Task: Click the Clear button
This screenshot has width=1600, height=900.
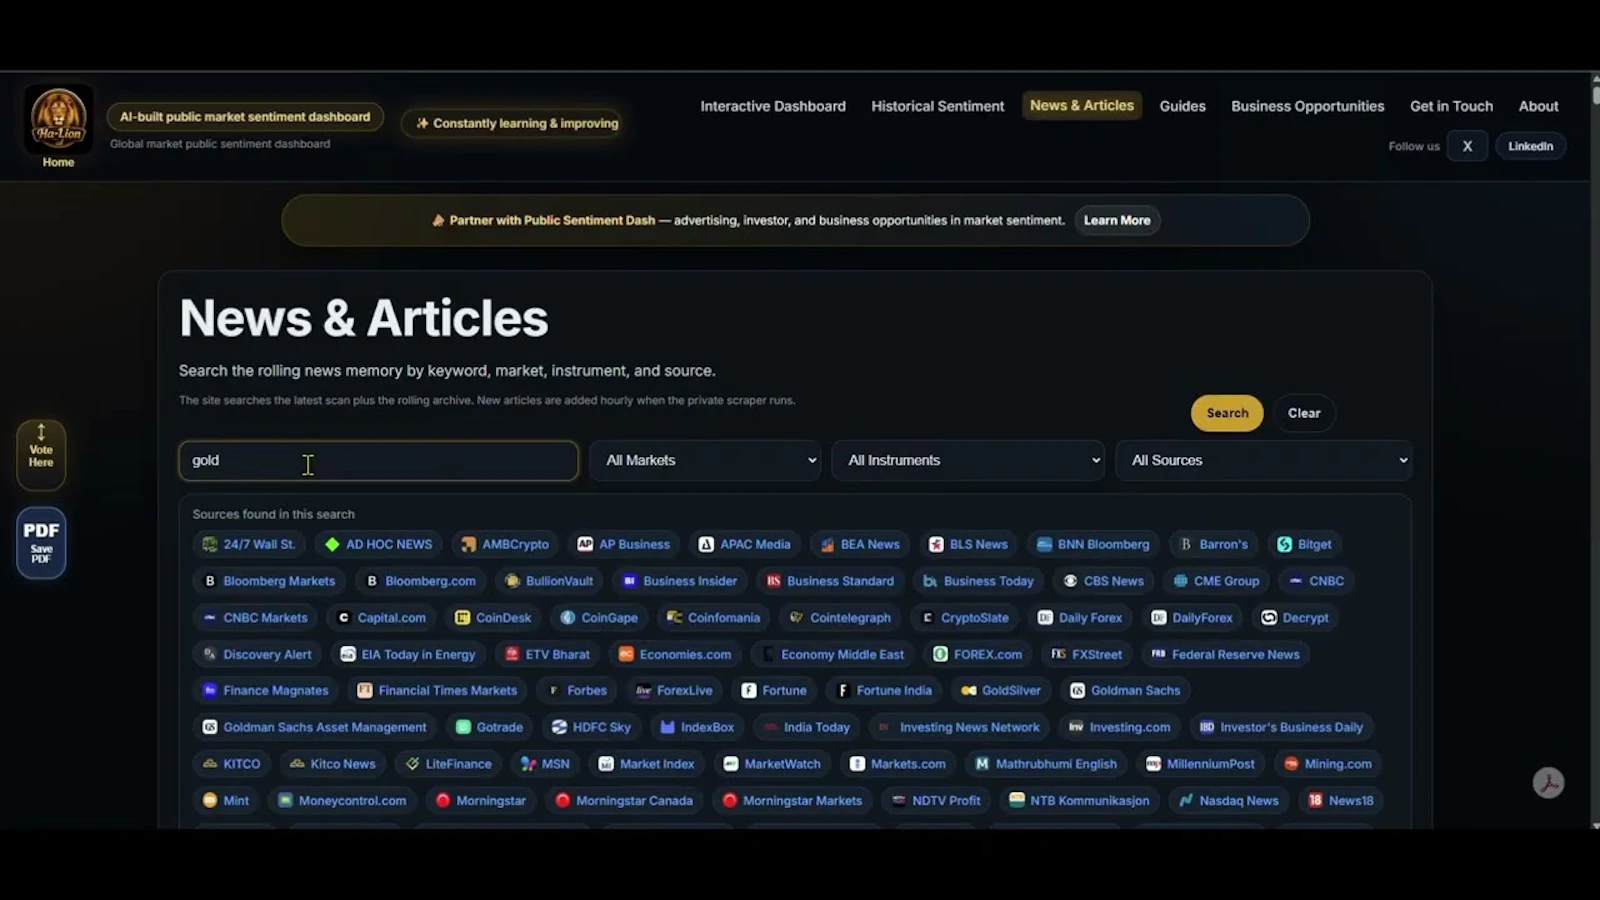Action: [x=1304, y=413]
